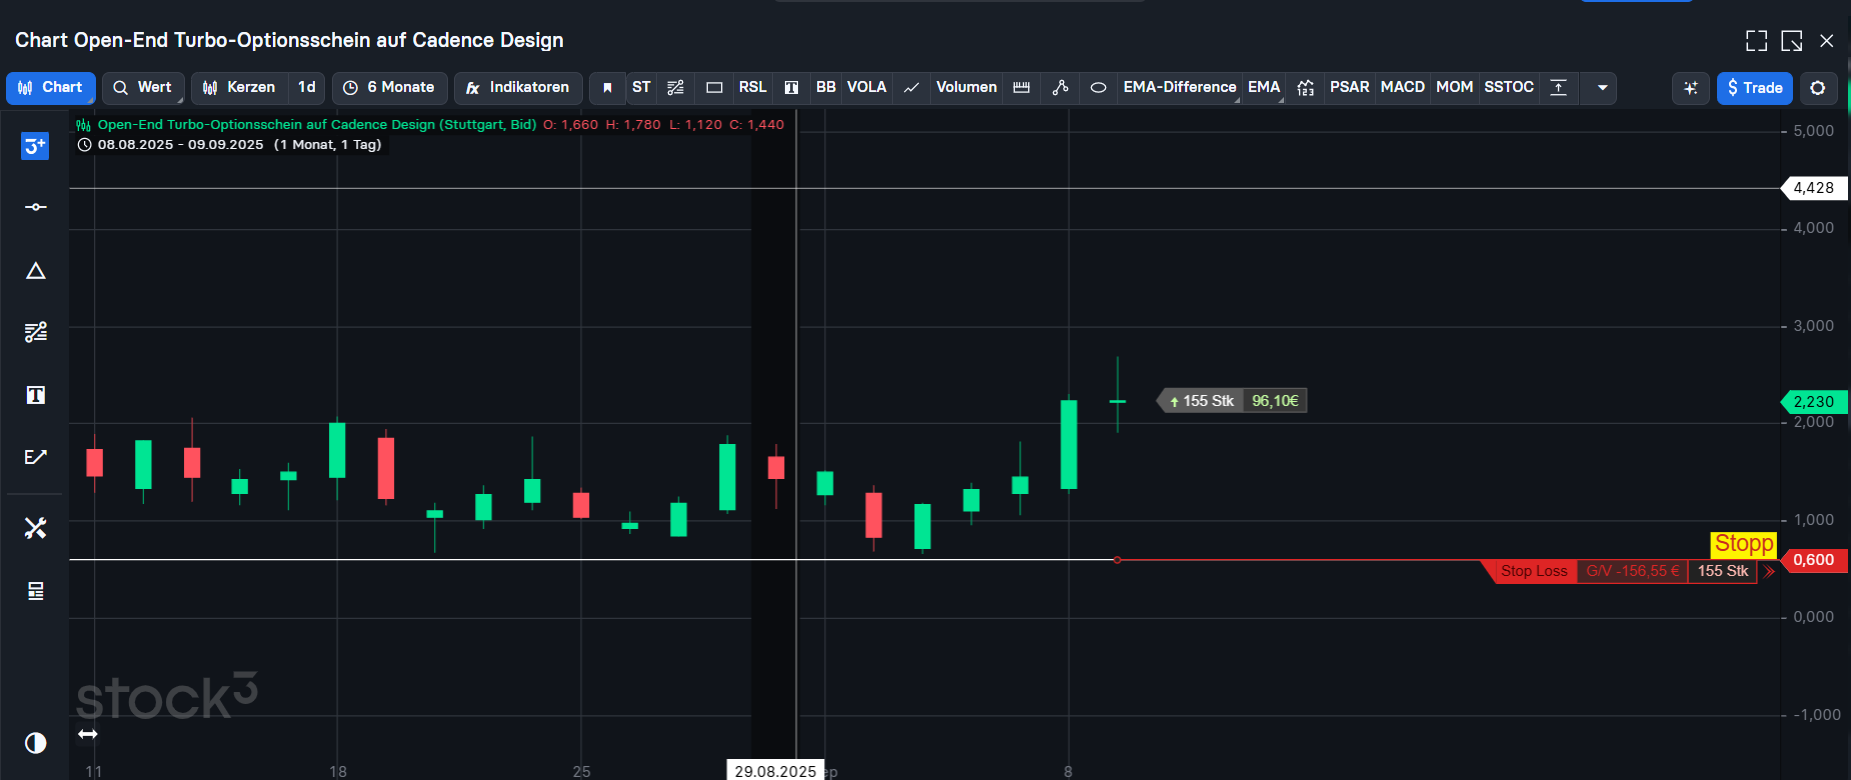Select the ellipse drawing tool
The height and width of the screenshot is (780, 1851).
pyautogui.click(x=1098, y=88)
